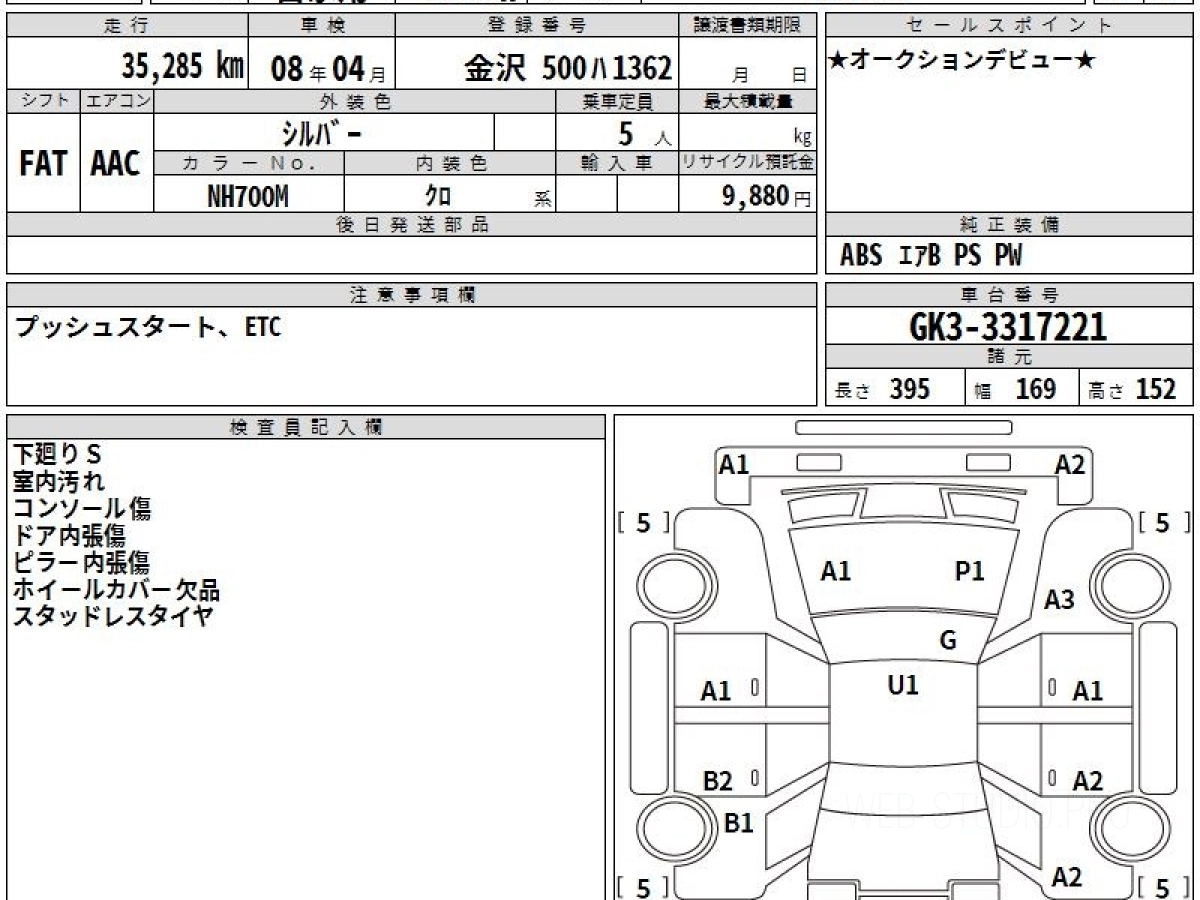Click the B1 mark on the rear quarter

[x=738, y=823]
